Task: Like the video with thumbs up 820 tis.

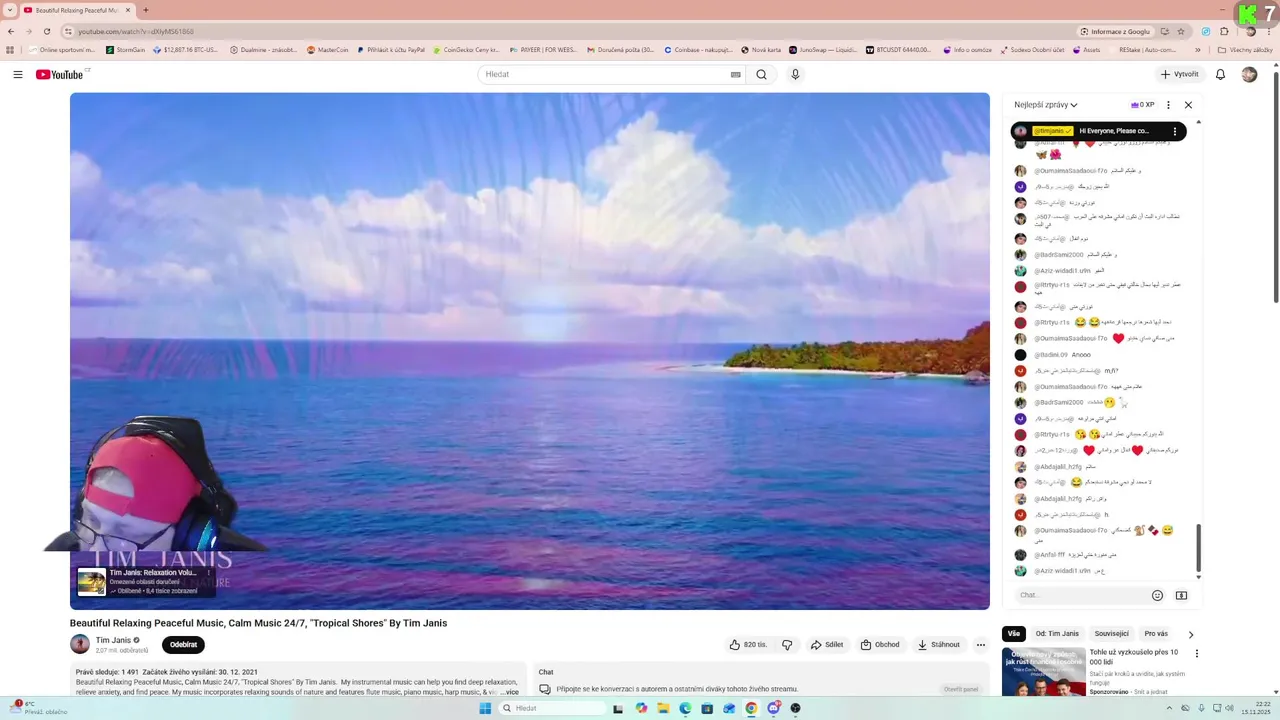Action: [x=748, y=645]
